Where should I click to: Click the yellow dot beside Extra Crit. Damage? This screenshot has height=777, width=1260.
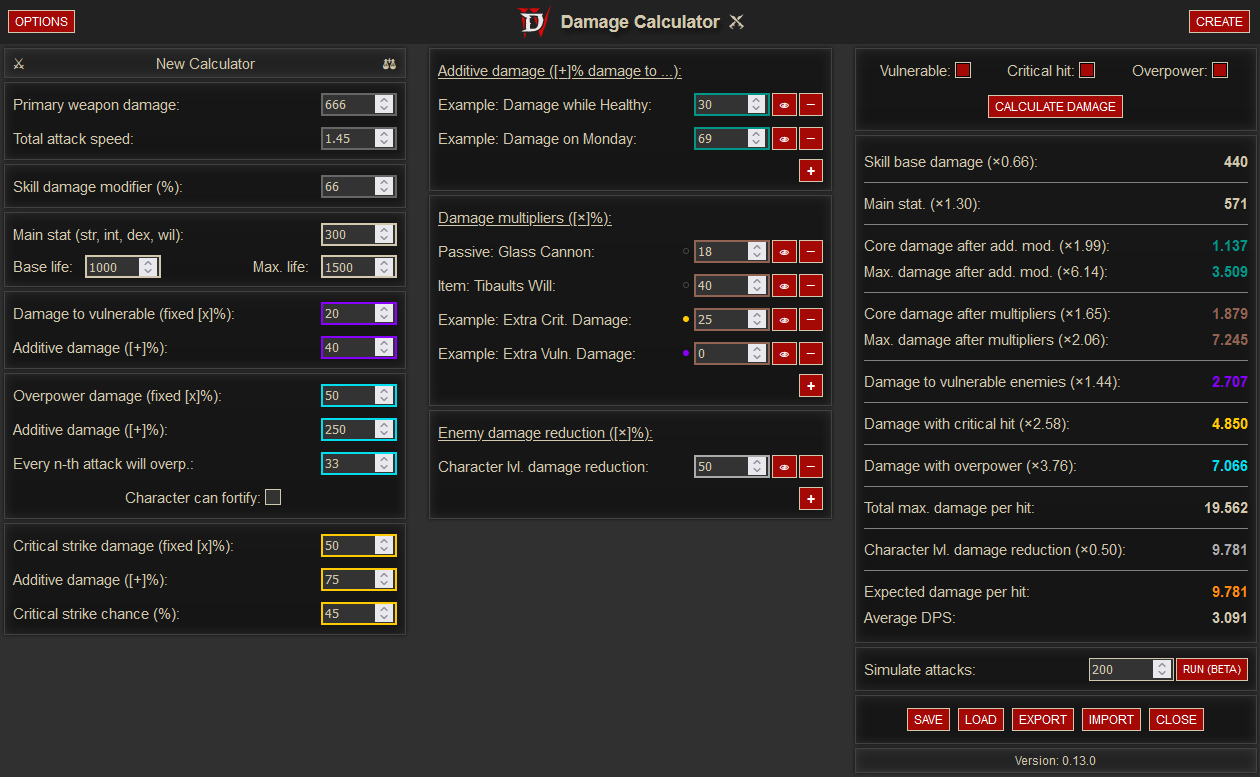tap(685, 320)
